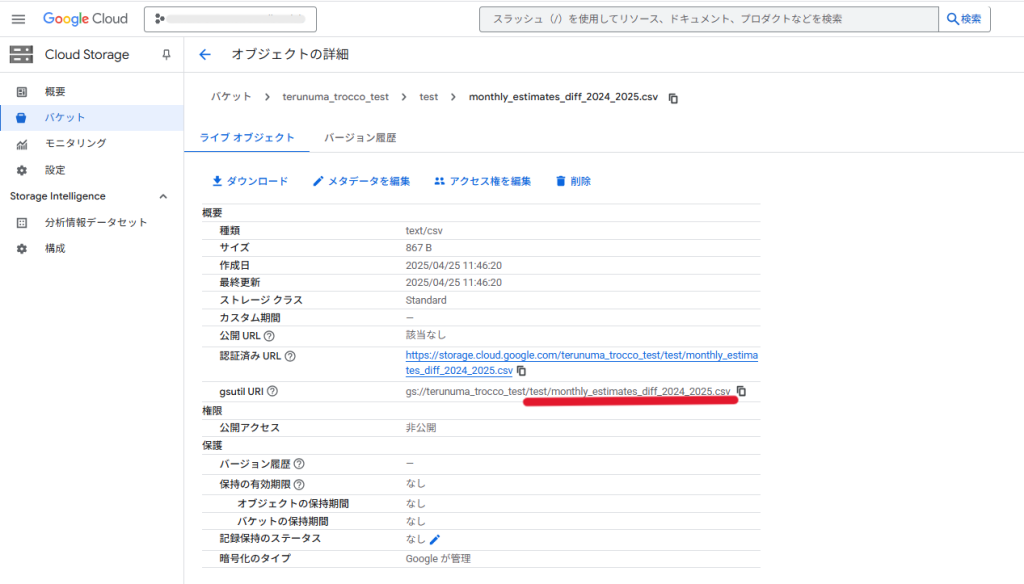Open help for 認証済み URL
Image resolution: width=1024 pixels, height=584 pixels.
point(290,356)
